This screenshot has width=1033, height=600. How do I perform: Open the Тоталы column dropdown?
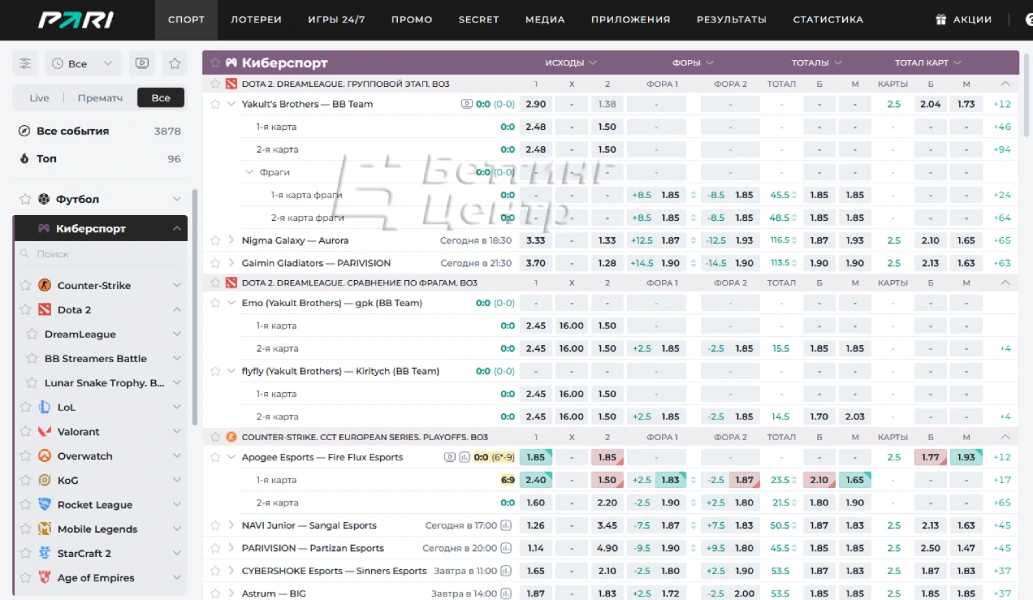tap(816, 63)
